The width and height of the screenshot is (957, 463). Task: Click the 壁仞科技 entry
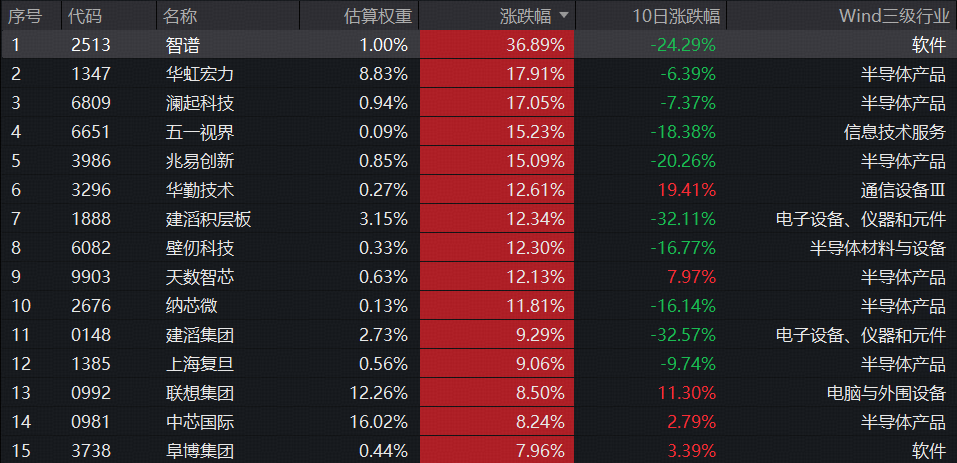200,248
